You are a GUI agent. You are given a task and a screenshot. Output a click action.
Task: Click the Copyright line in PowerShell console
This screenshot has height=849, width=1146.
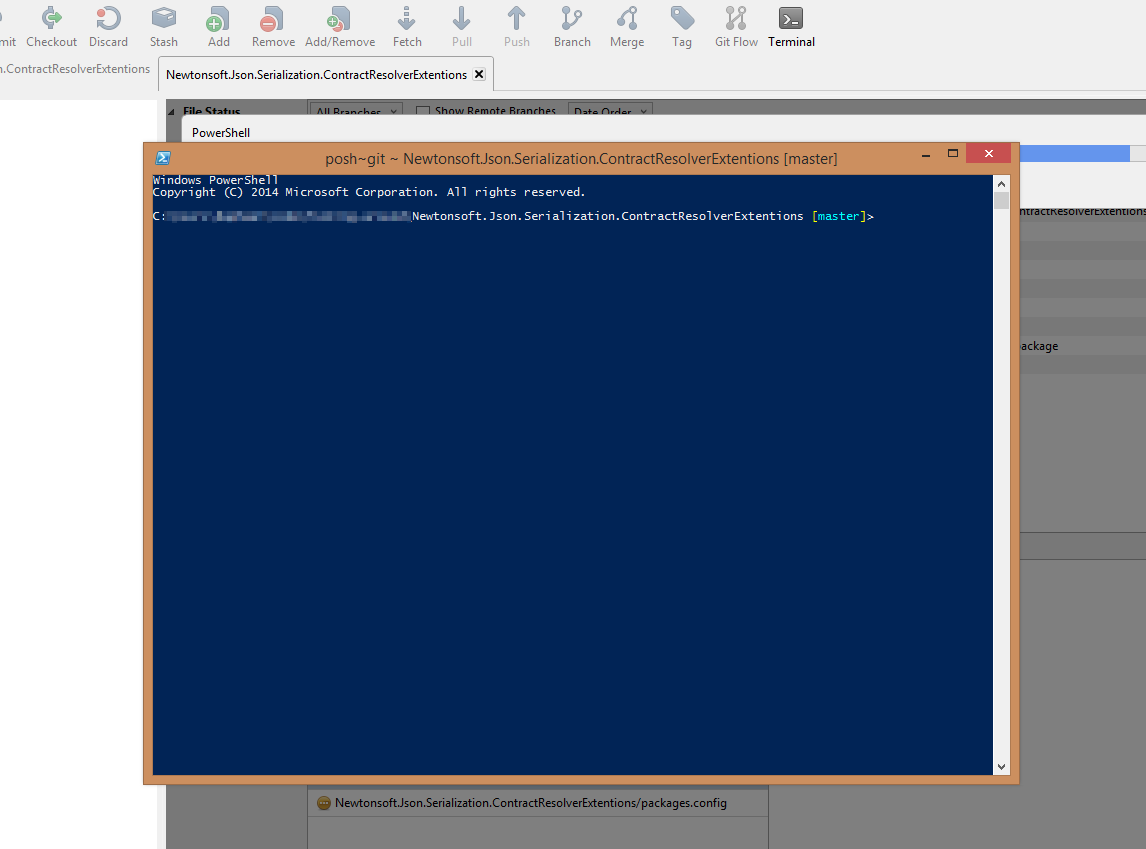pyautogui.click(x=368, y=192)
